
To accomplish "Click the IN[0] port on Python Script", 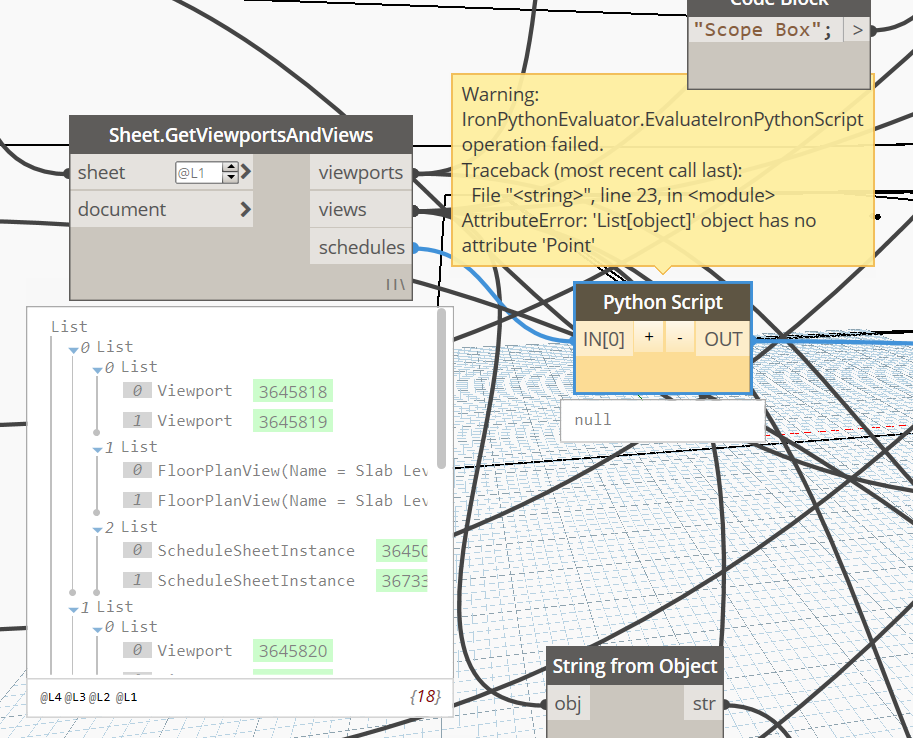I will click(604, 339).
